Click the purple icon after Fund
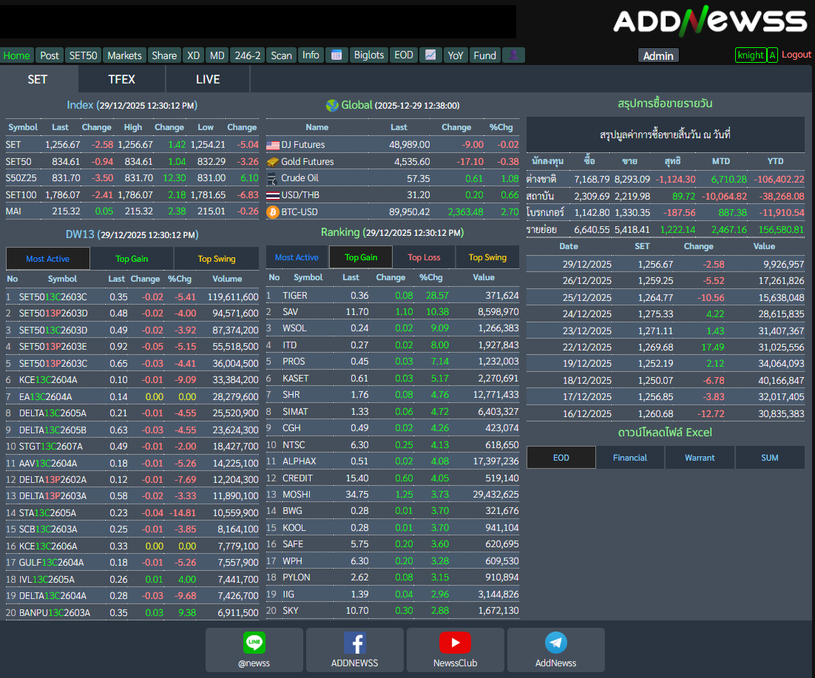This screenshot has height=678, width=815. 513,55
